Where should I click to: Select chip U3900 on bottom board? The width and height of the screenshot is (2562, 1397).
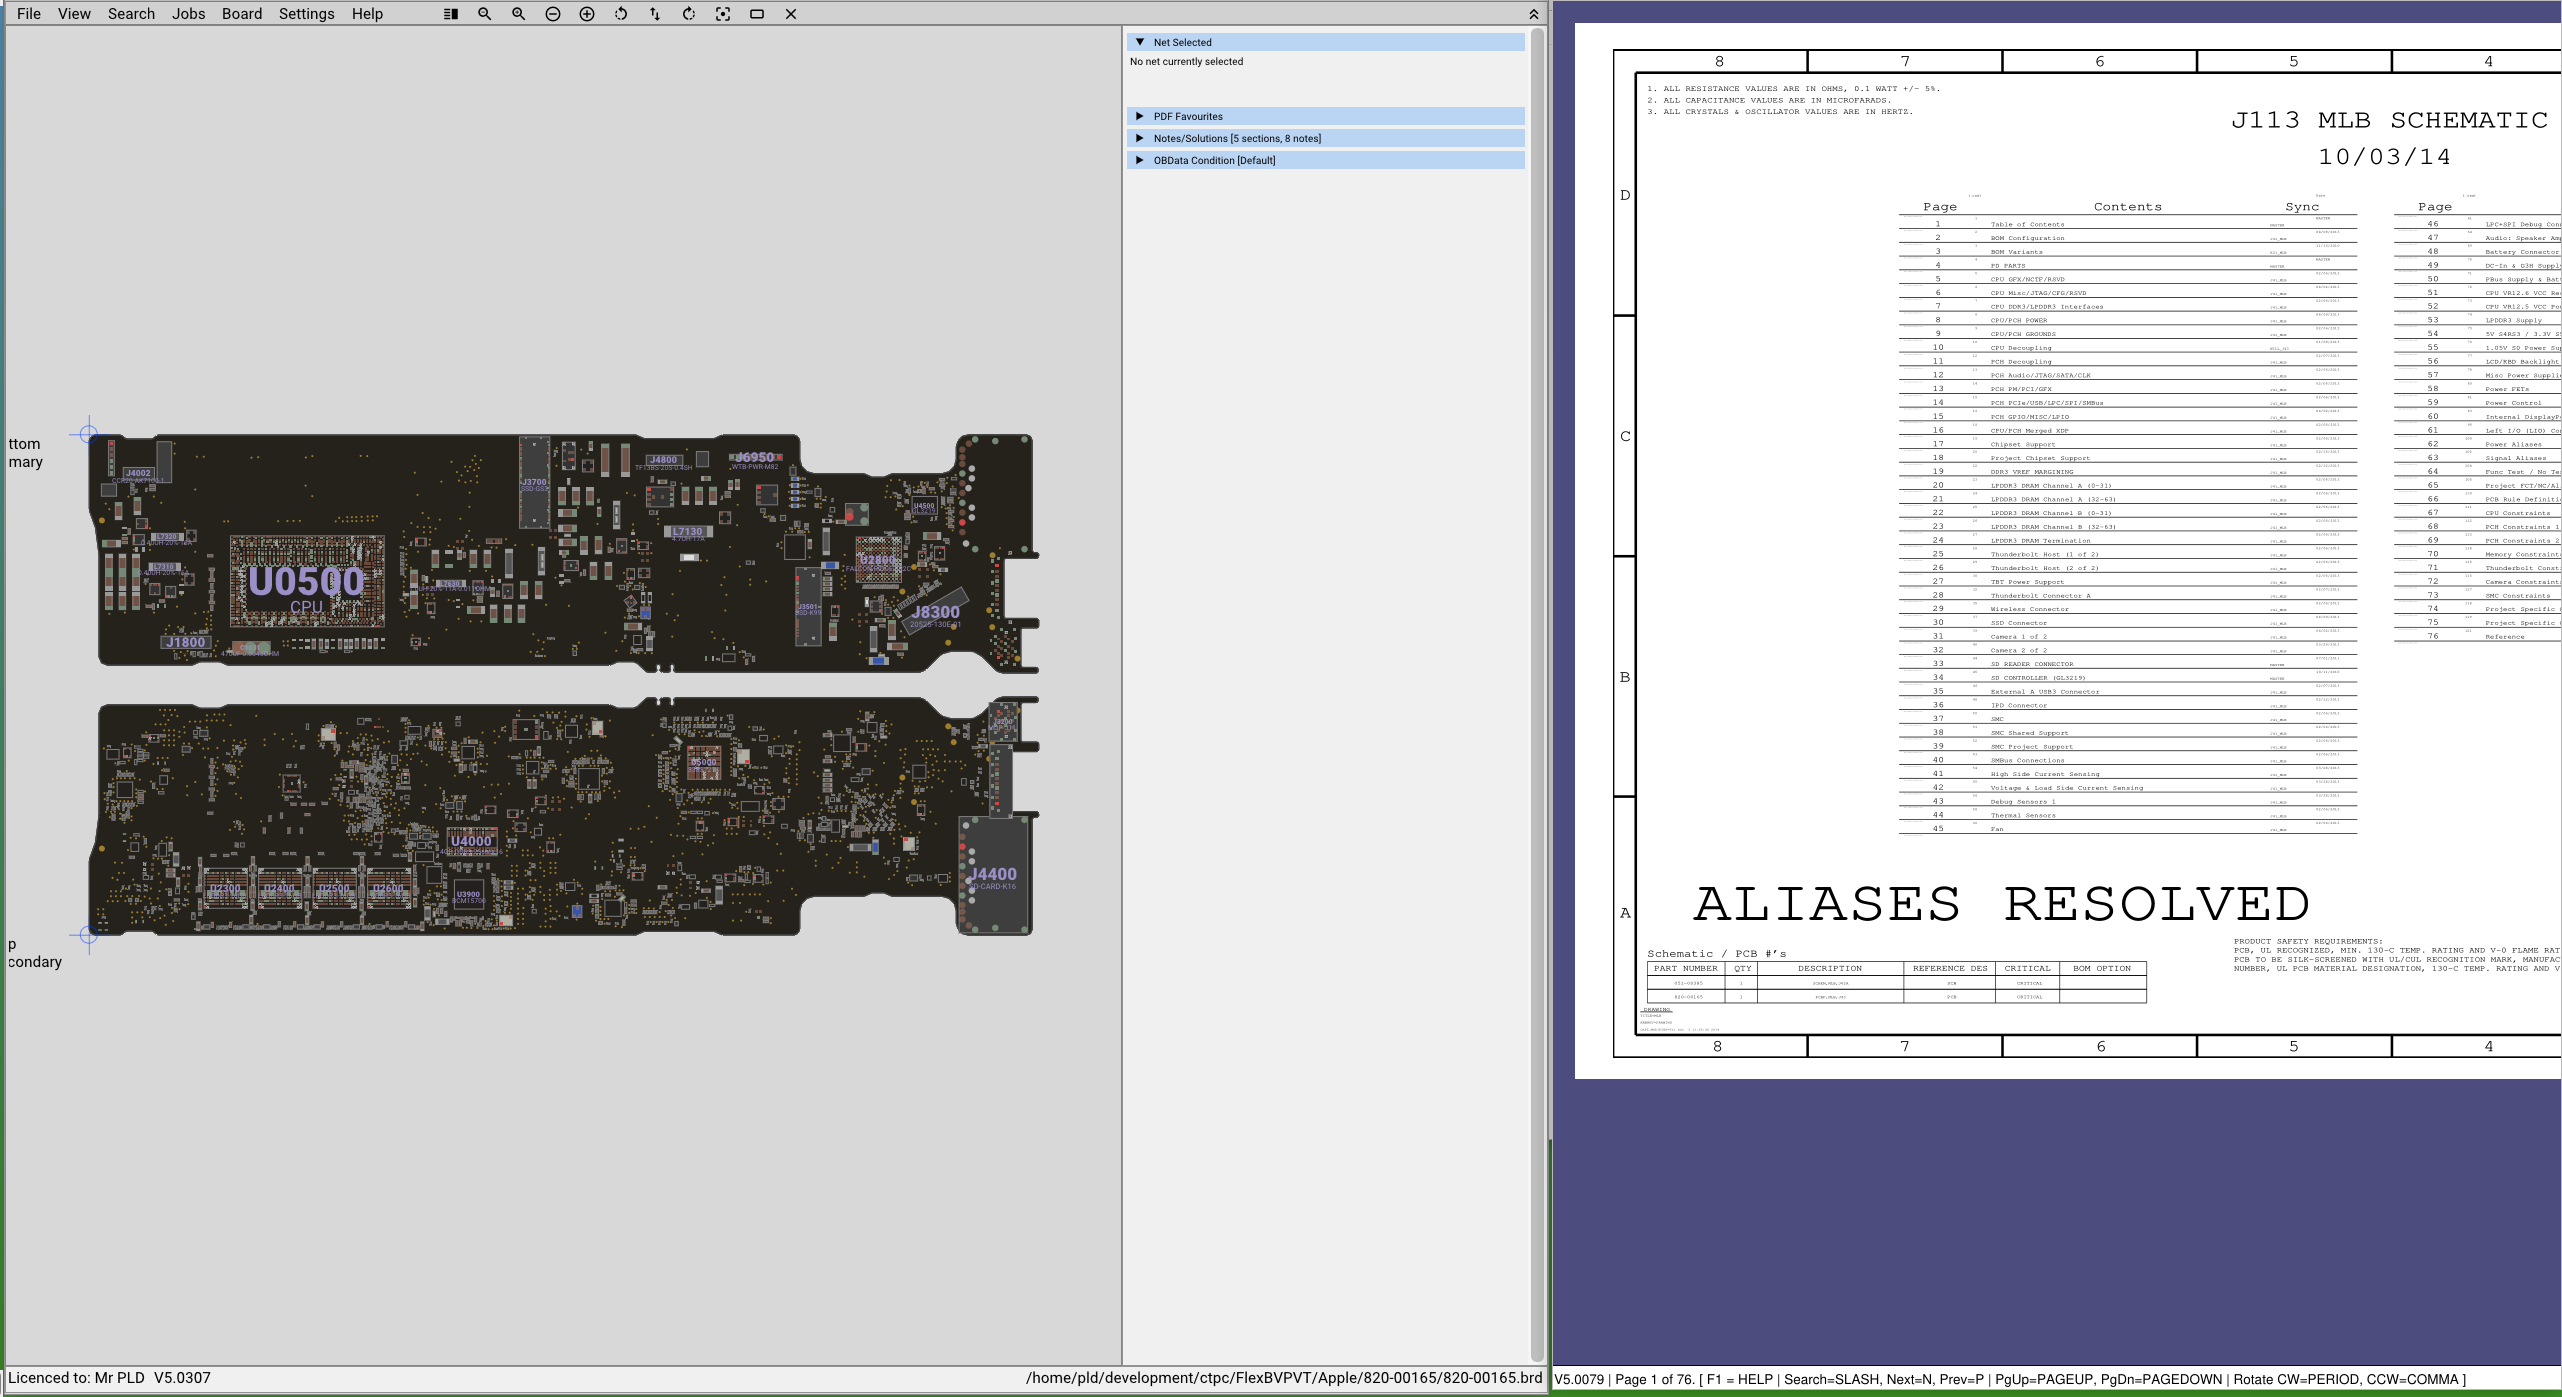tap(468, 896)
